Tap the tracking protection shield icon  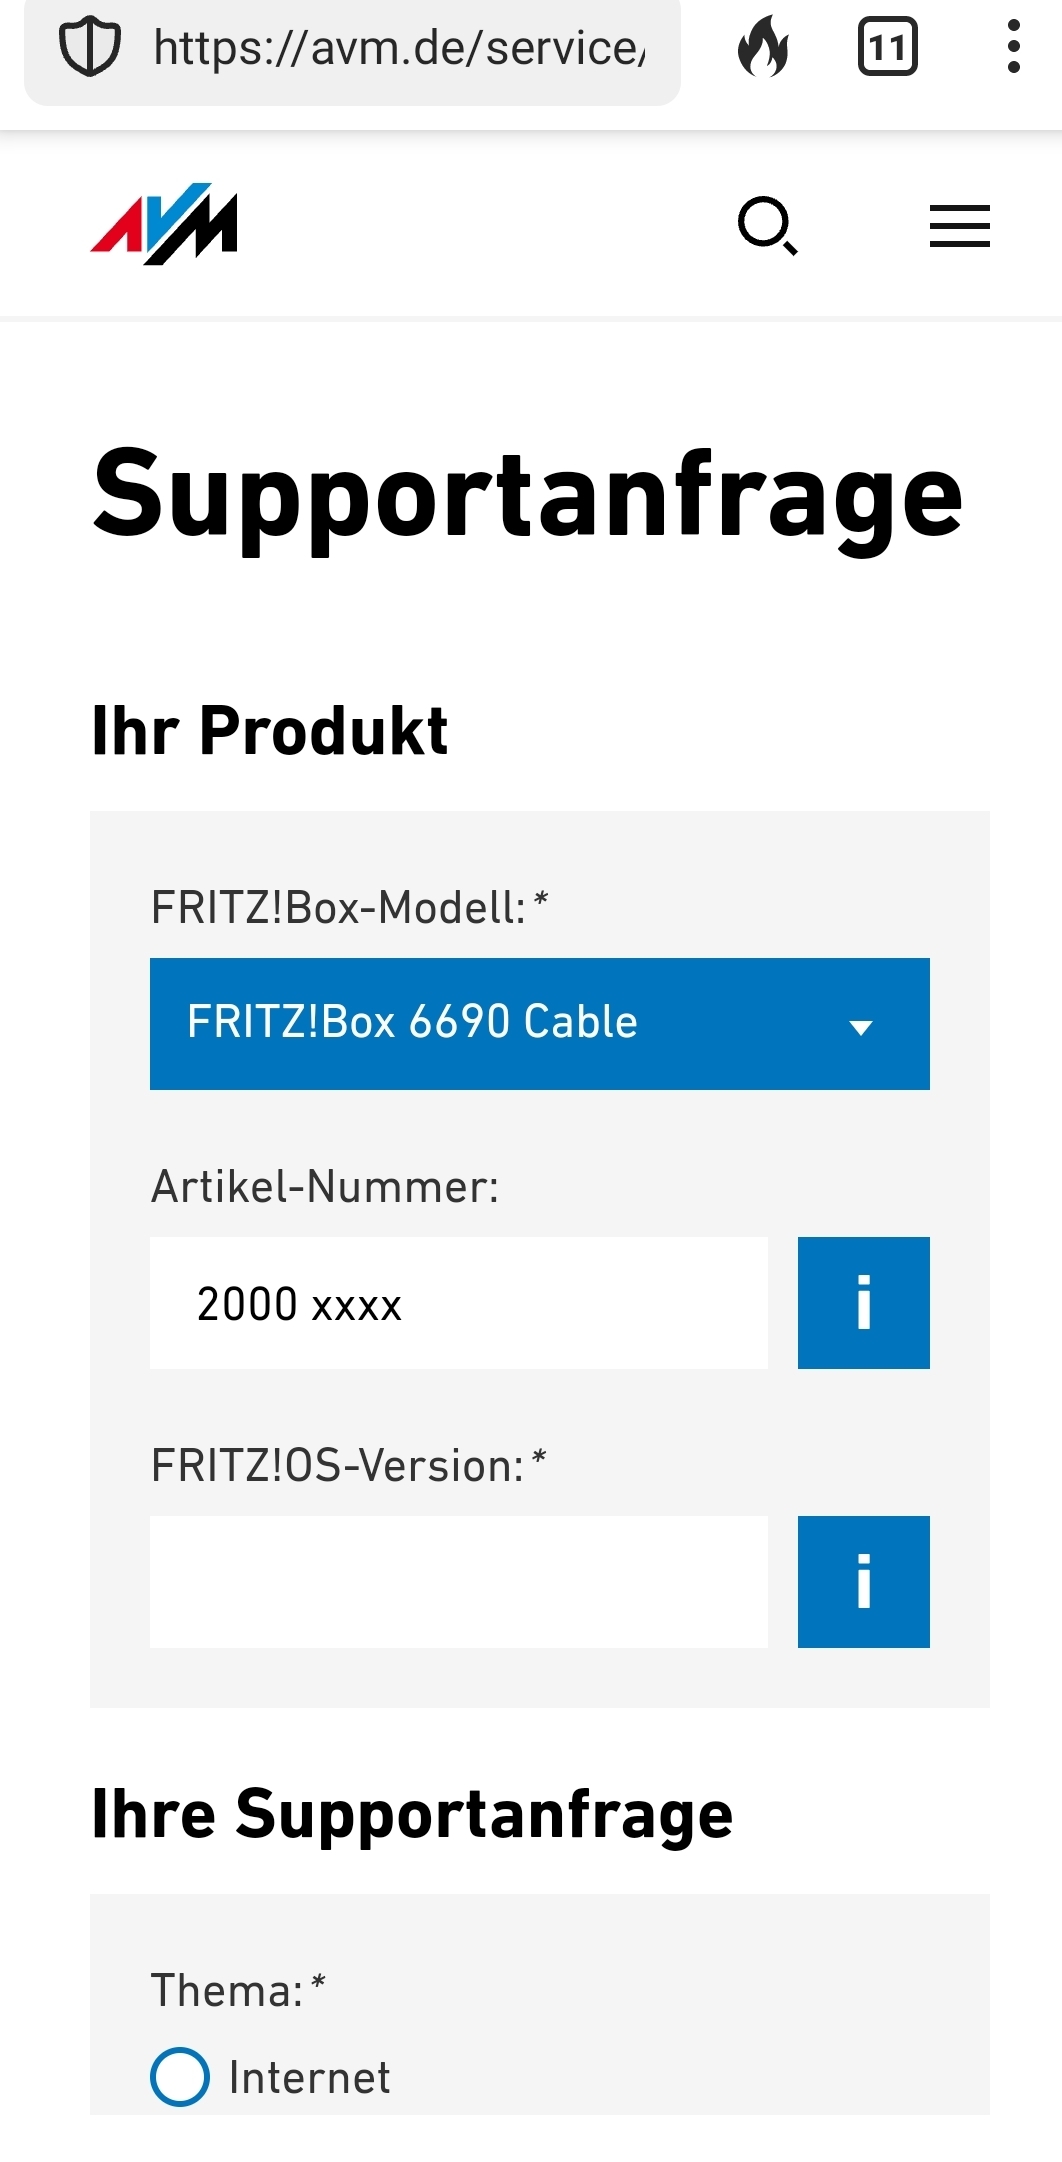click(x=90, y=47)
